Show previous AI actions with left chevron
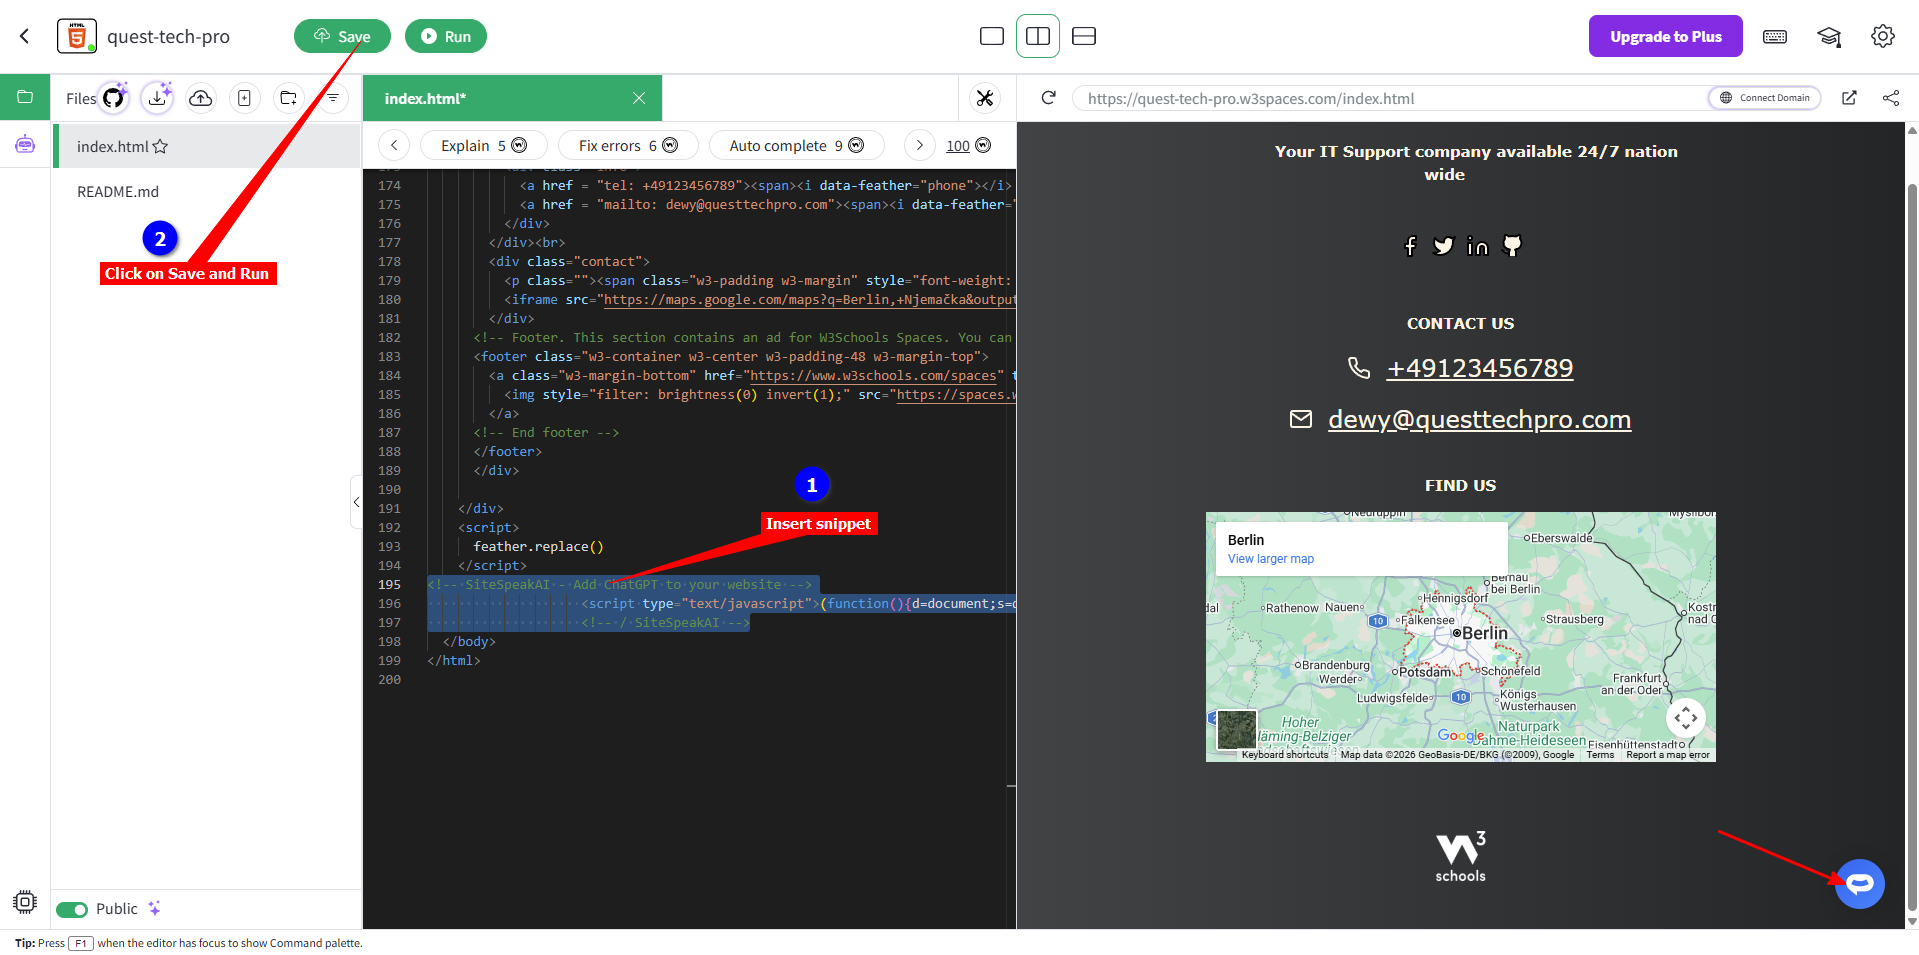Image resolution: width=1919 pixels, height=955 pixels. tap(394, 145)
